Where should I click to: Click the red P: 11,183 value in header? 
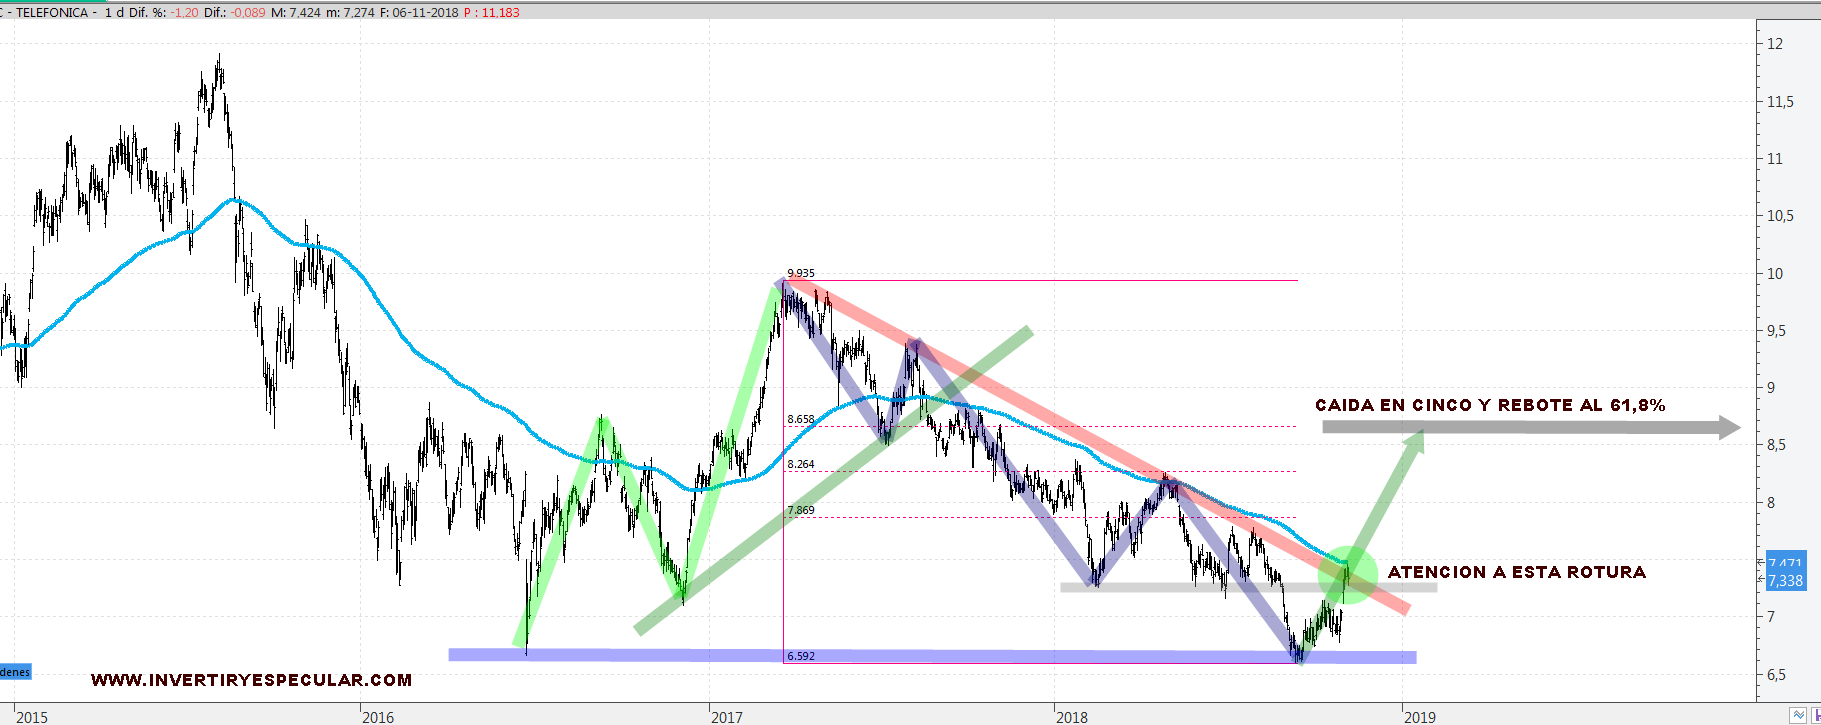[492, 13]
